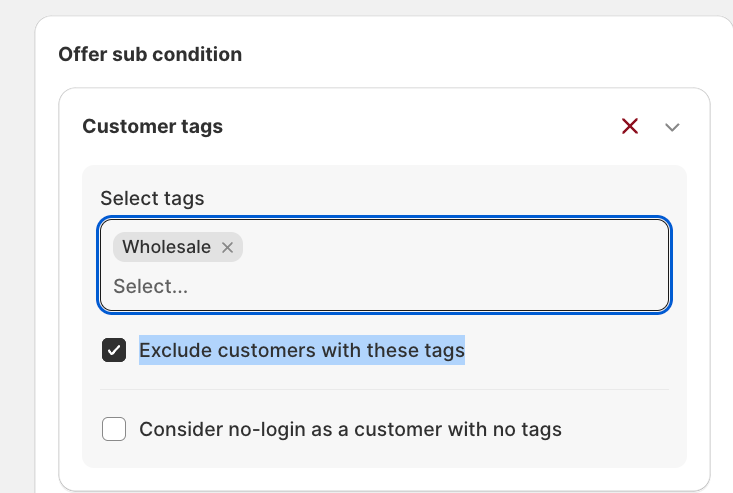Enable Consider no-login as customer checkbox
This screenshot has width=733, height=493.
click(x=114, y=429)
